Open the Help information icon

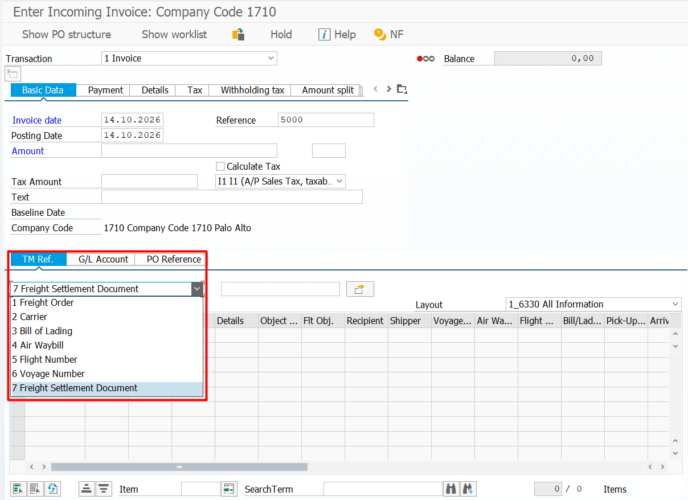click(x=324, y=34)
